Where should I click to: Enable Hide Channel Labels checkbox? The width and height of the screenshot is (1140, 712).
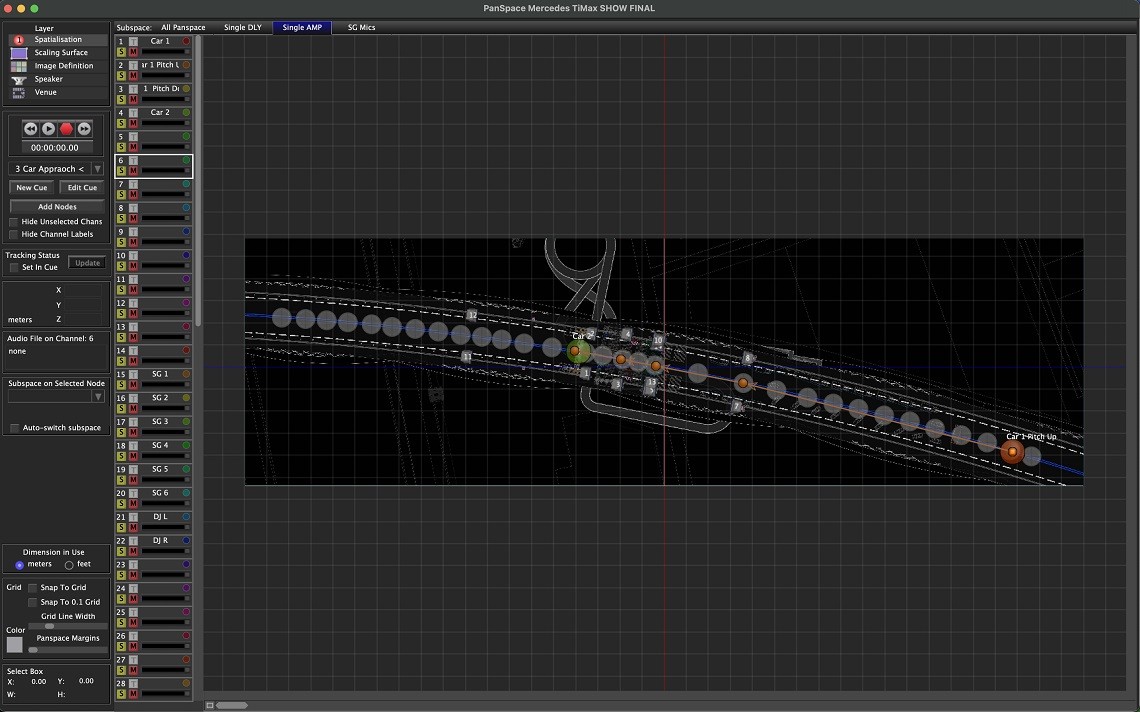click(x=14, y=234)
